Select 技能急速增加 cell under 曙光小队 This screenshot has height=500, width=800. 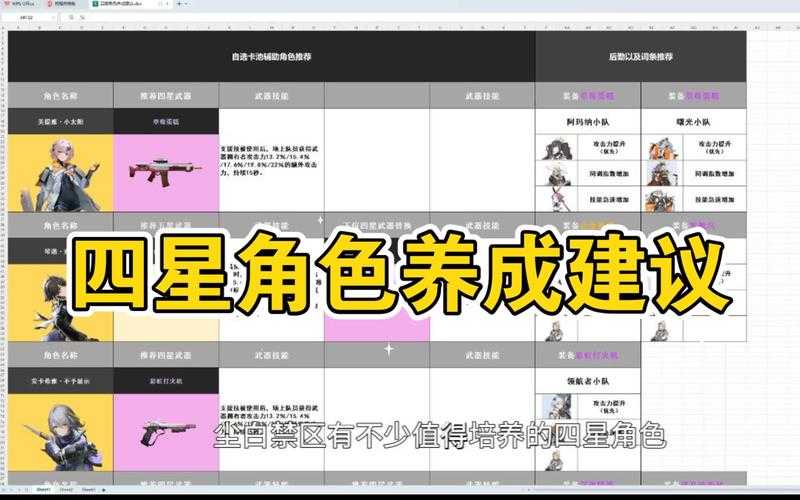[714, 199]
